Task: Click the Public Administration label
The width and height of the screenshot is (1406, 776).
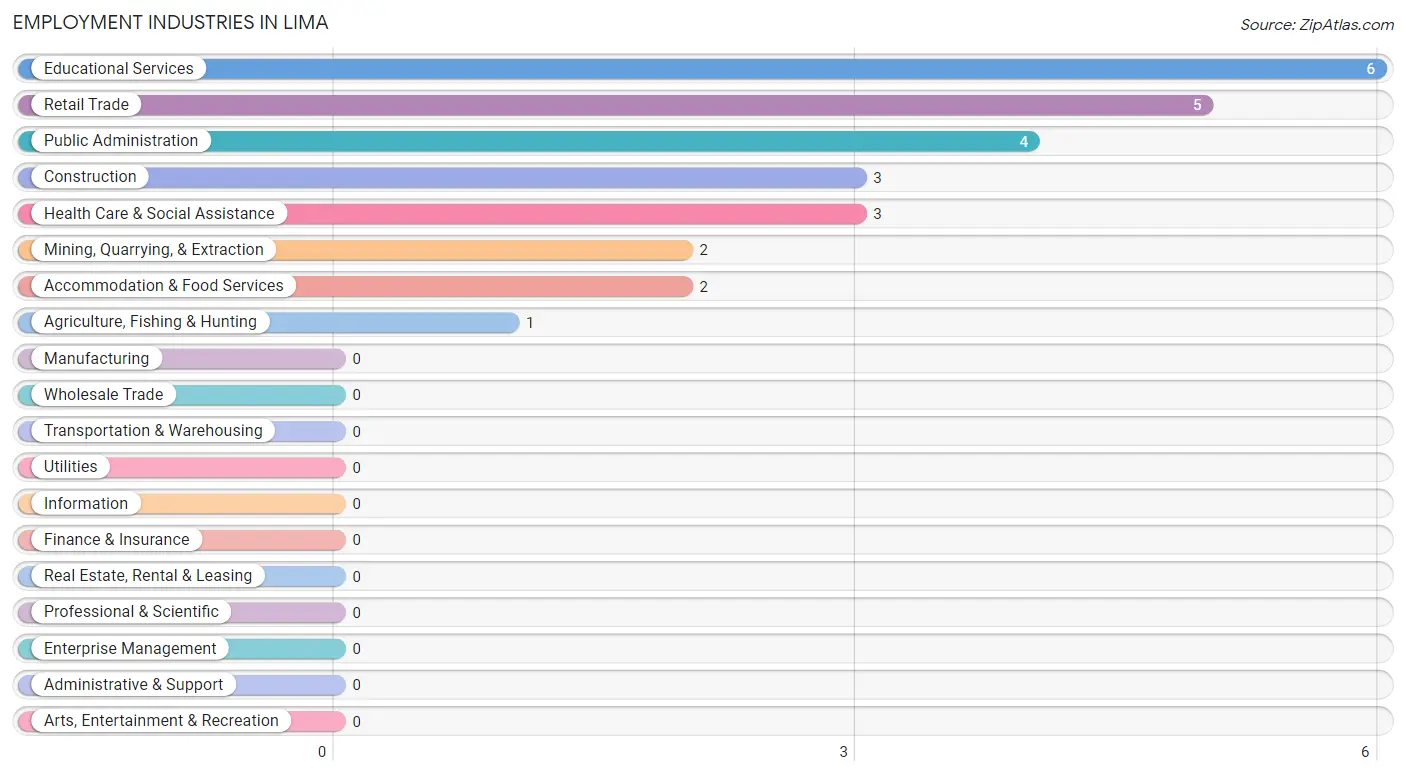Action: tap(121, 140)
